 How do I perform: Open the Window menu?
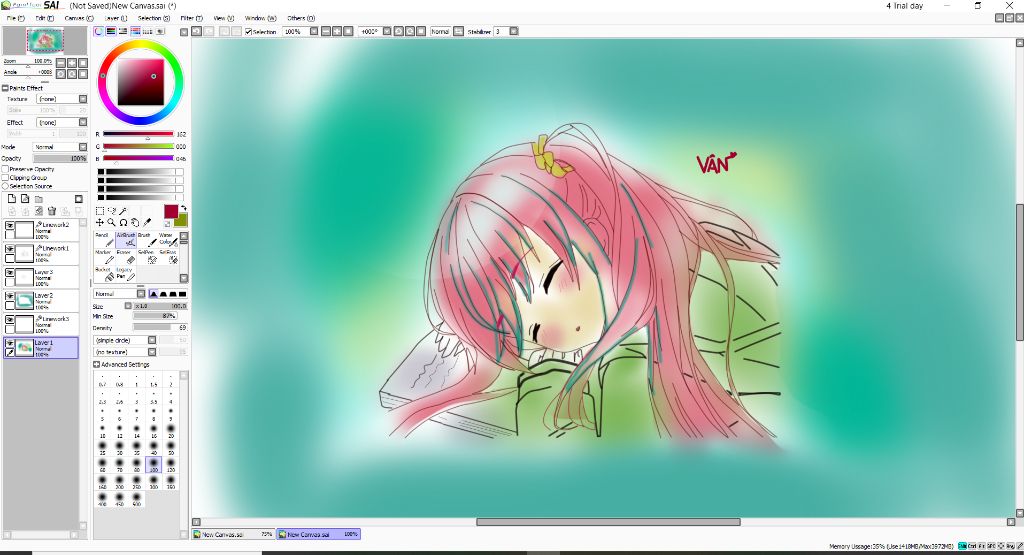(261, 18)
